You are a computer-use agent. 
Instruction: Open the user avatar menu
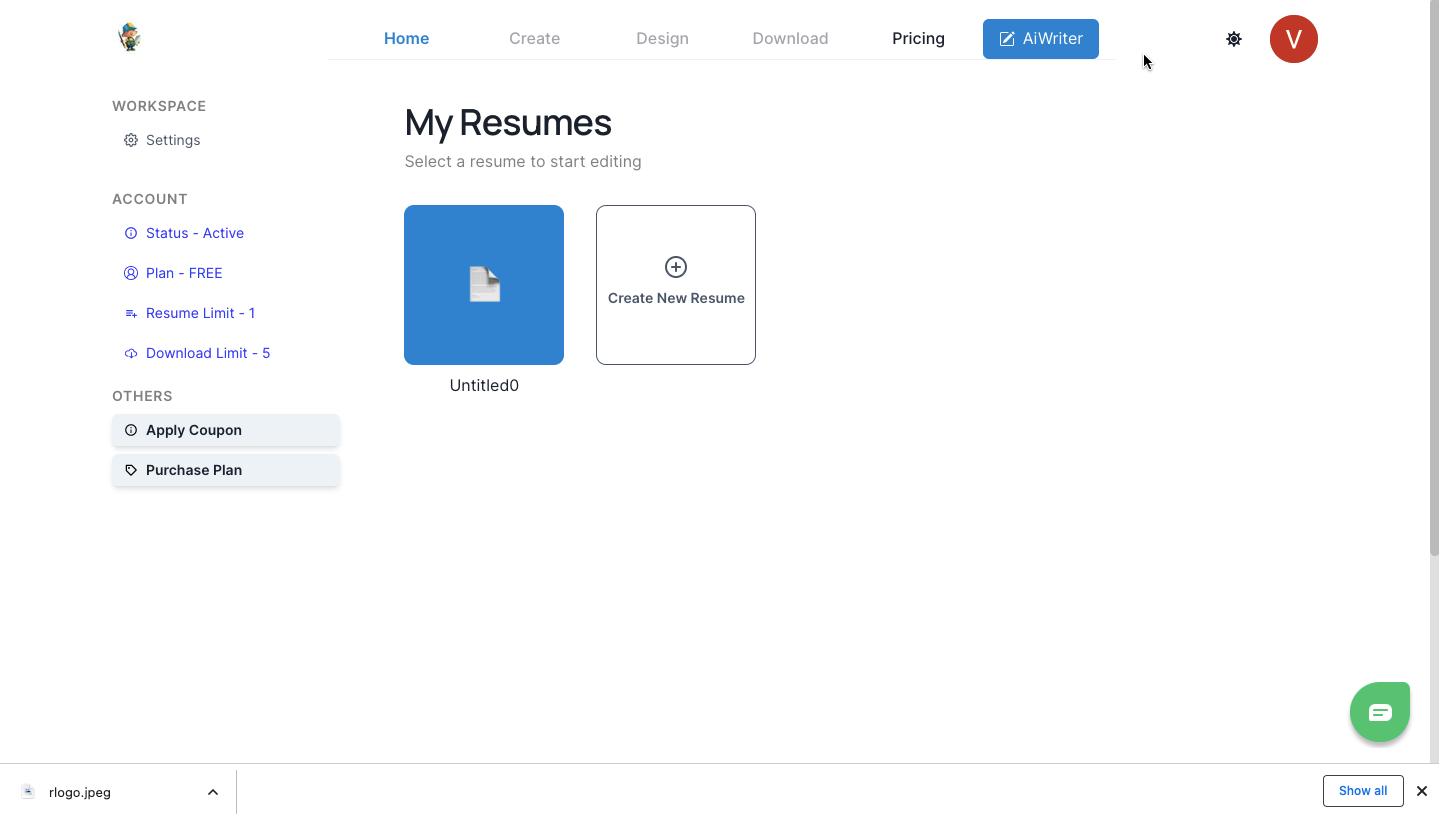point(1293,39)
